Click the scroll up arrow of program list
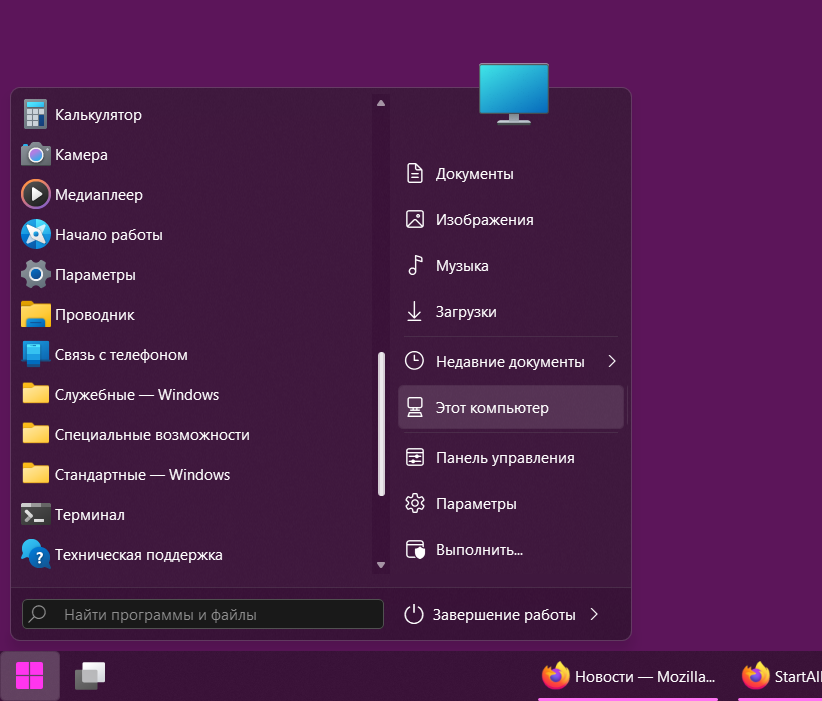Viewport: 822px width, 701px height. [381, 103]
